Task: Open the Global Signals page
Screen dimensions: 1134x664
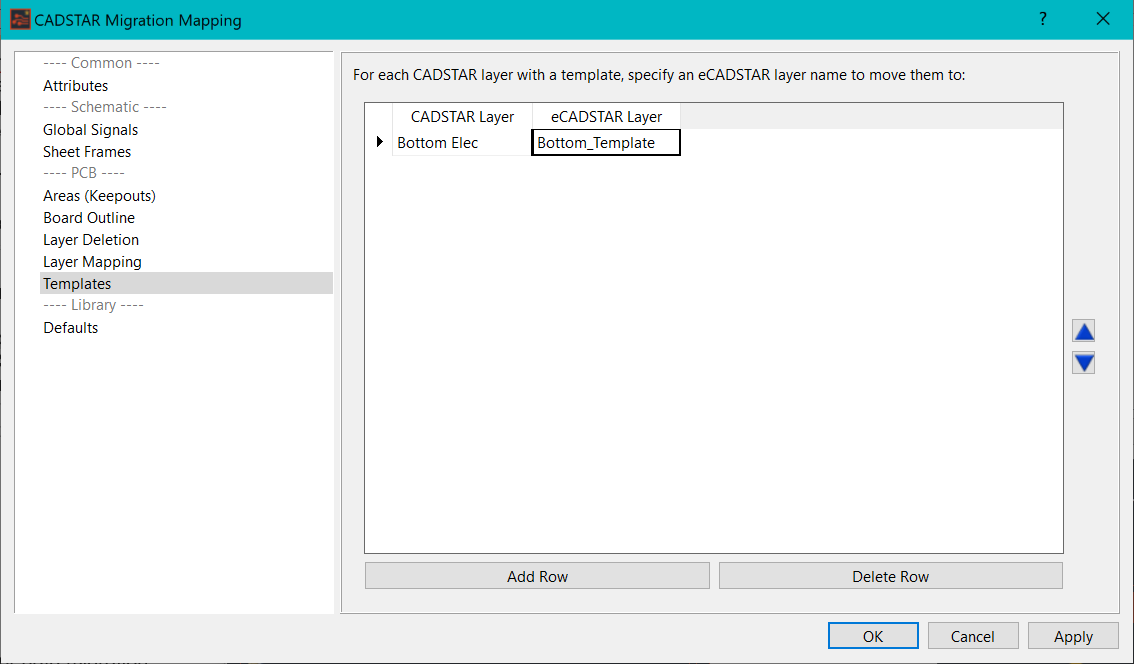Action: pos(90,129)
